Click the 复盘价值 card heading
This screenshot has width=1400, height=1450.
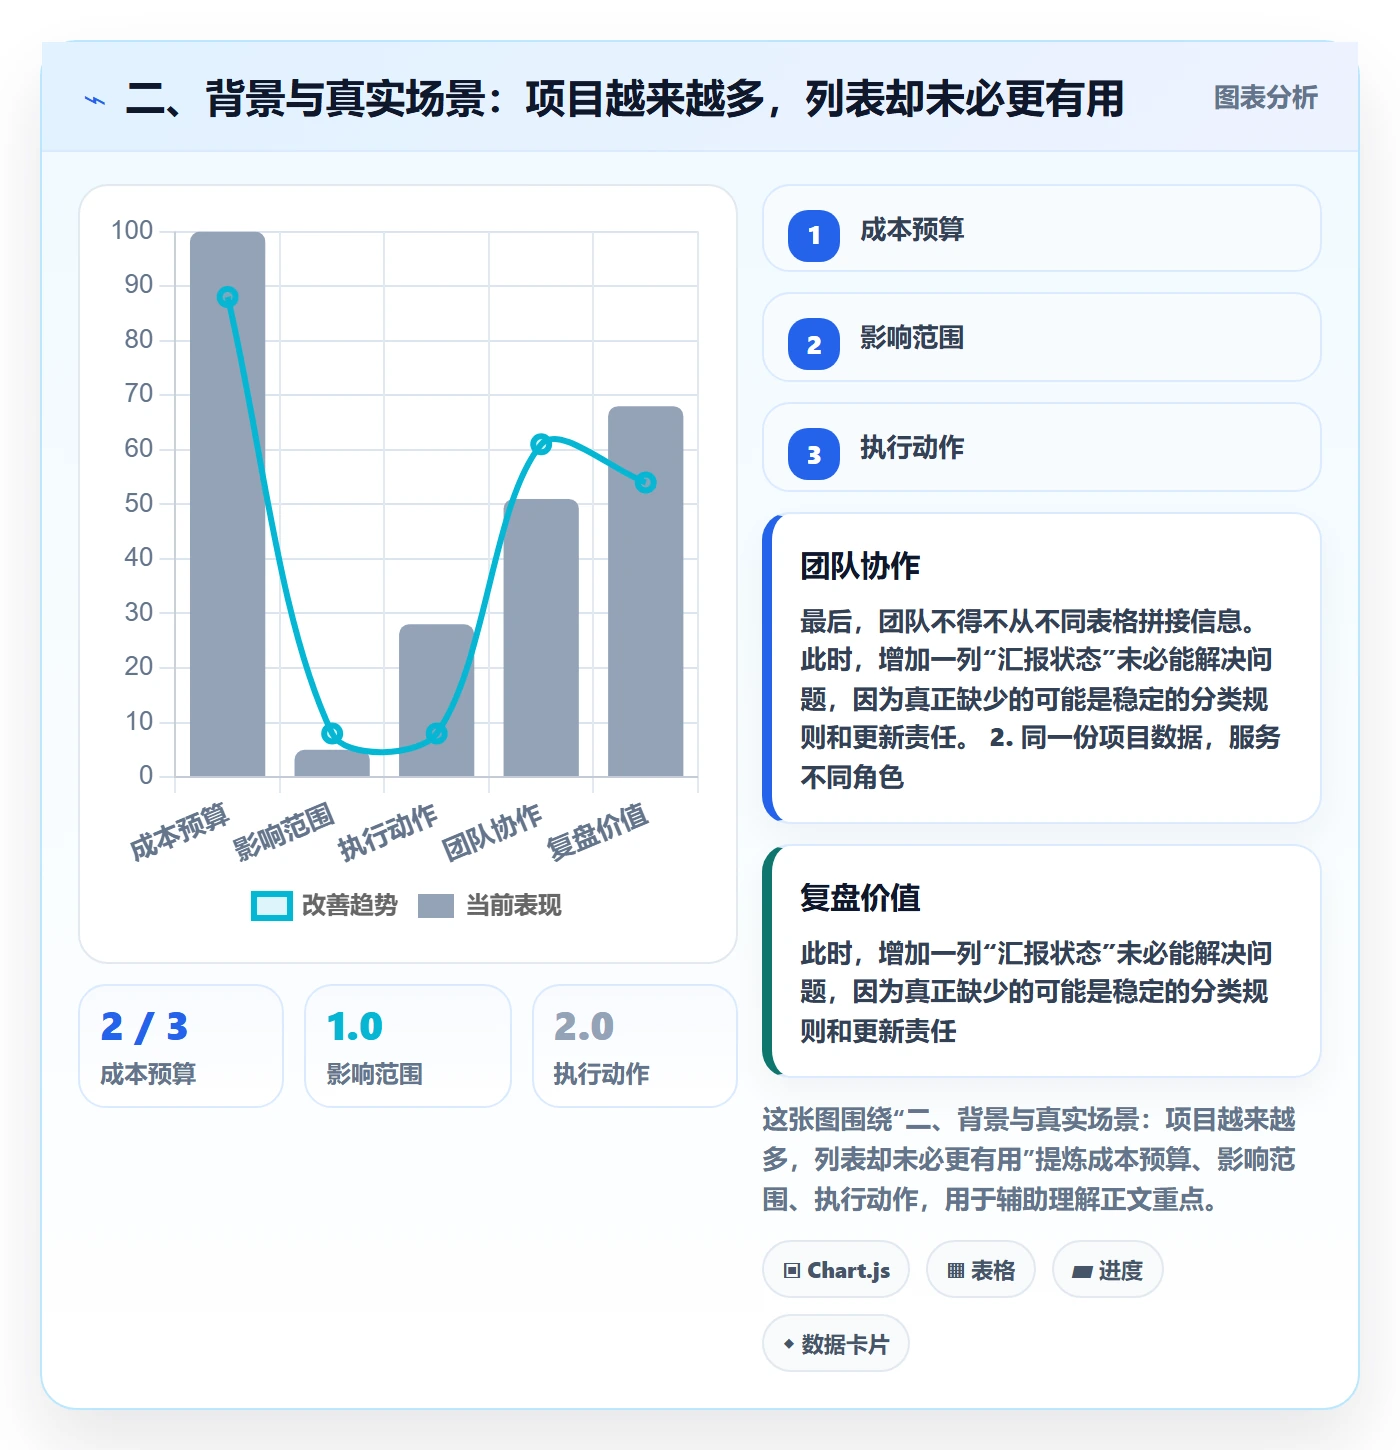coord(860,898)
